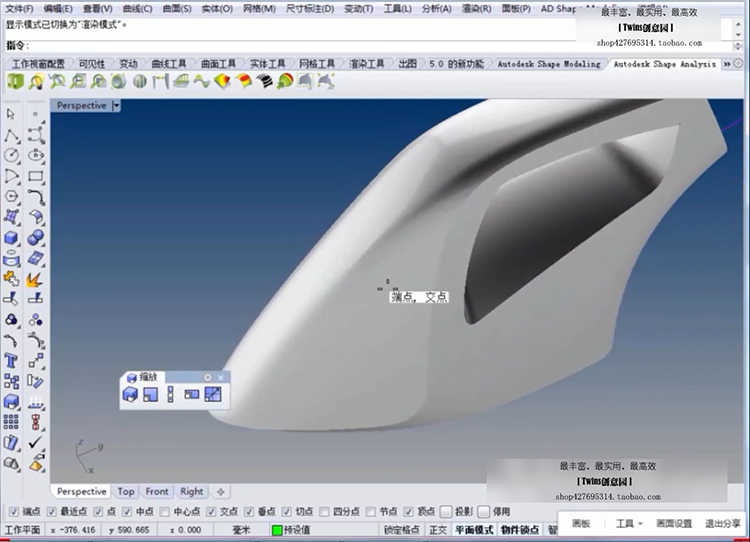Toggle the 切点 (Tangent) osnap checkbox
The height and width of the screenshot is (542, 750).
[x=286, y=511]
